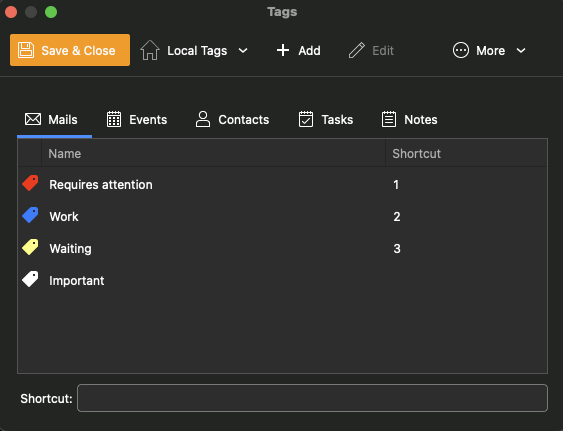The height and width of the screenshot is (431, 563).
Task: Open the Contacts tab
Action: 232,120
